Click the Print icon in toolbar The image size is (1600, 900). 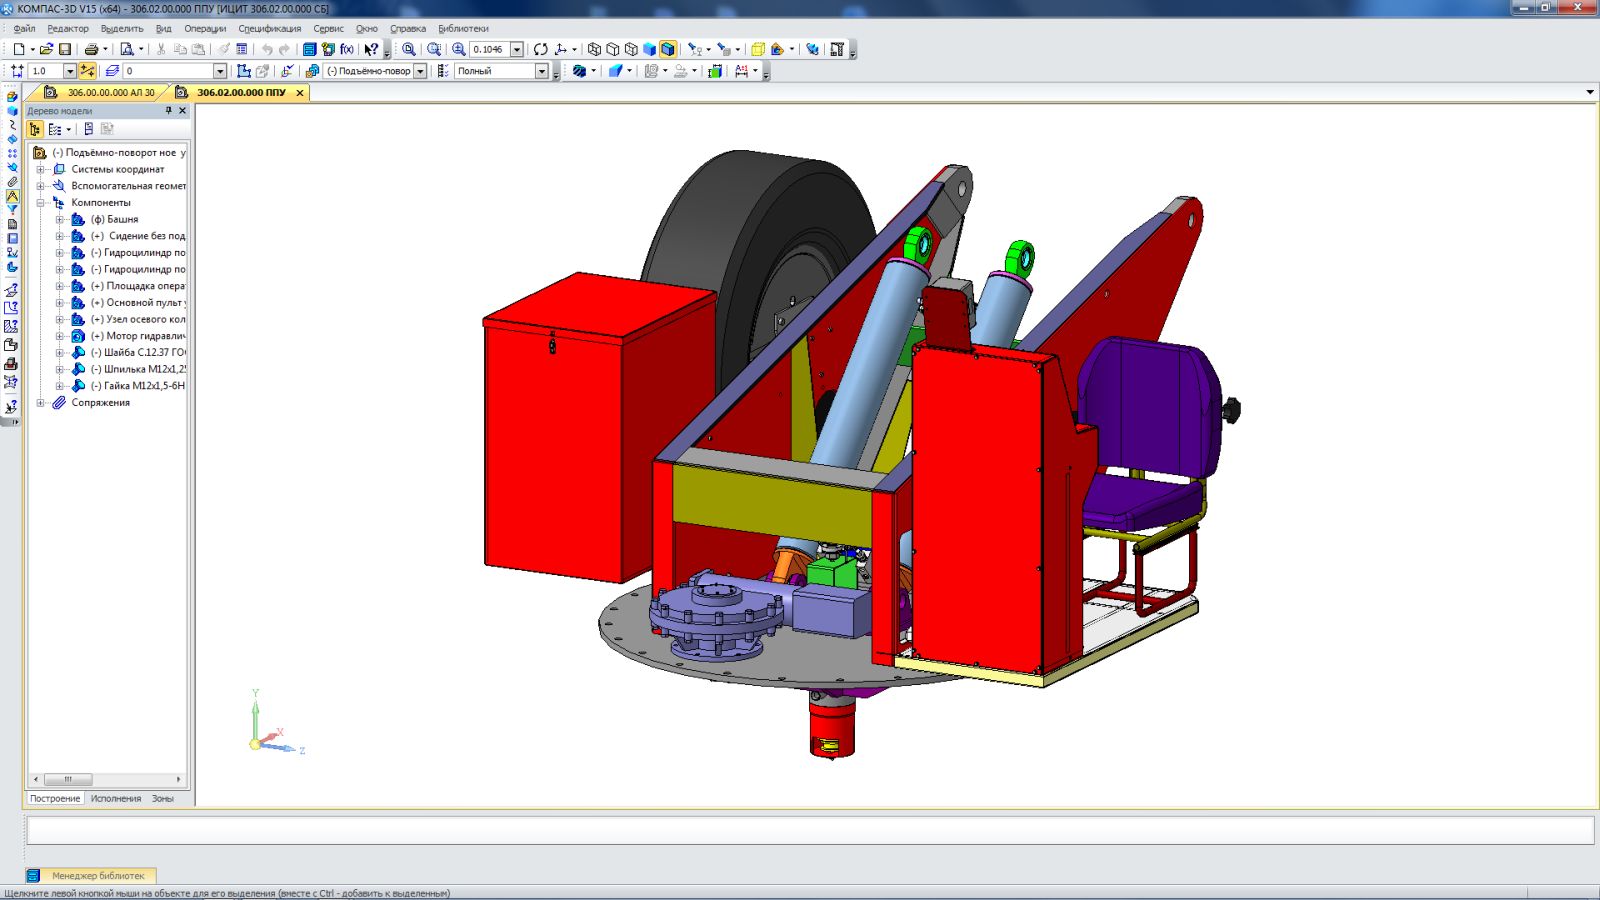tap(91, 49)
